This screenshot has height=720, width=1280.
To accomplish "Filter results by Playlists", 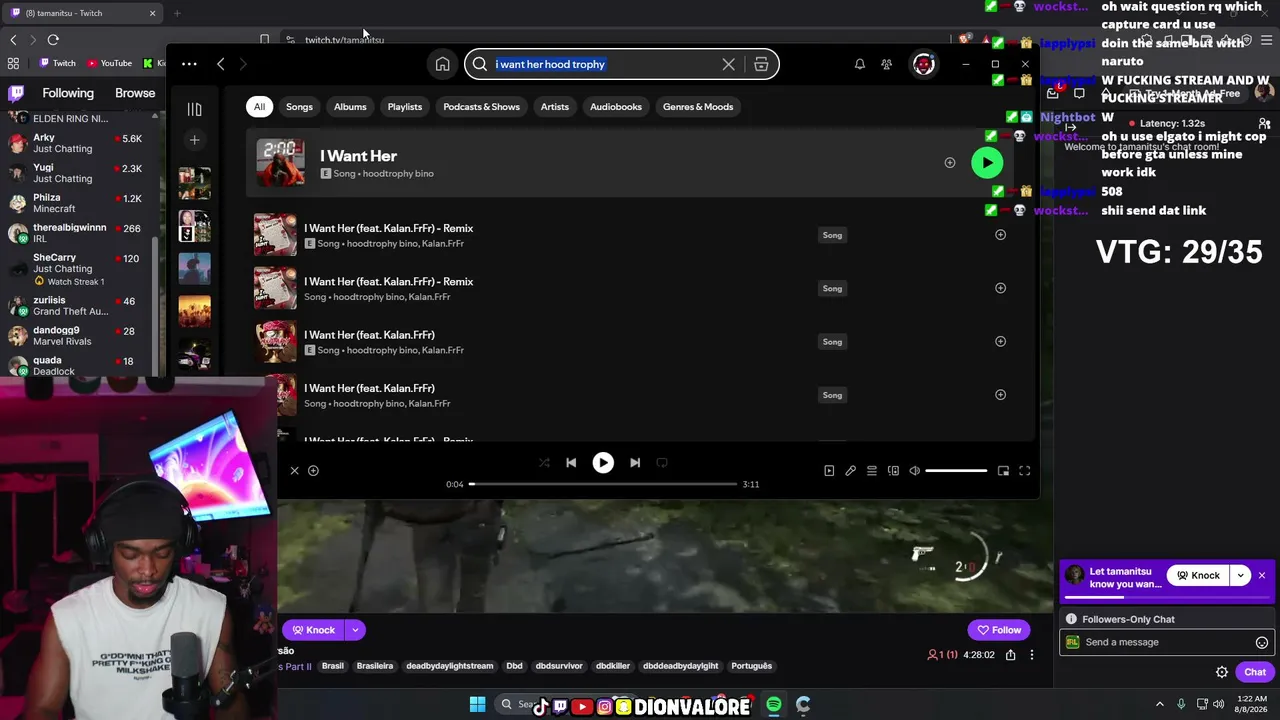I will [x=405, y=107].
